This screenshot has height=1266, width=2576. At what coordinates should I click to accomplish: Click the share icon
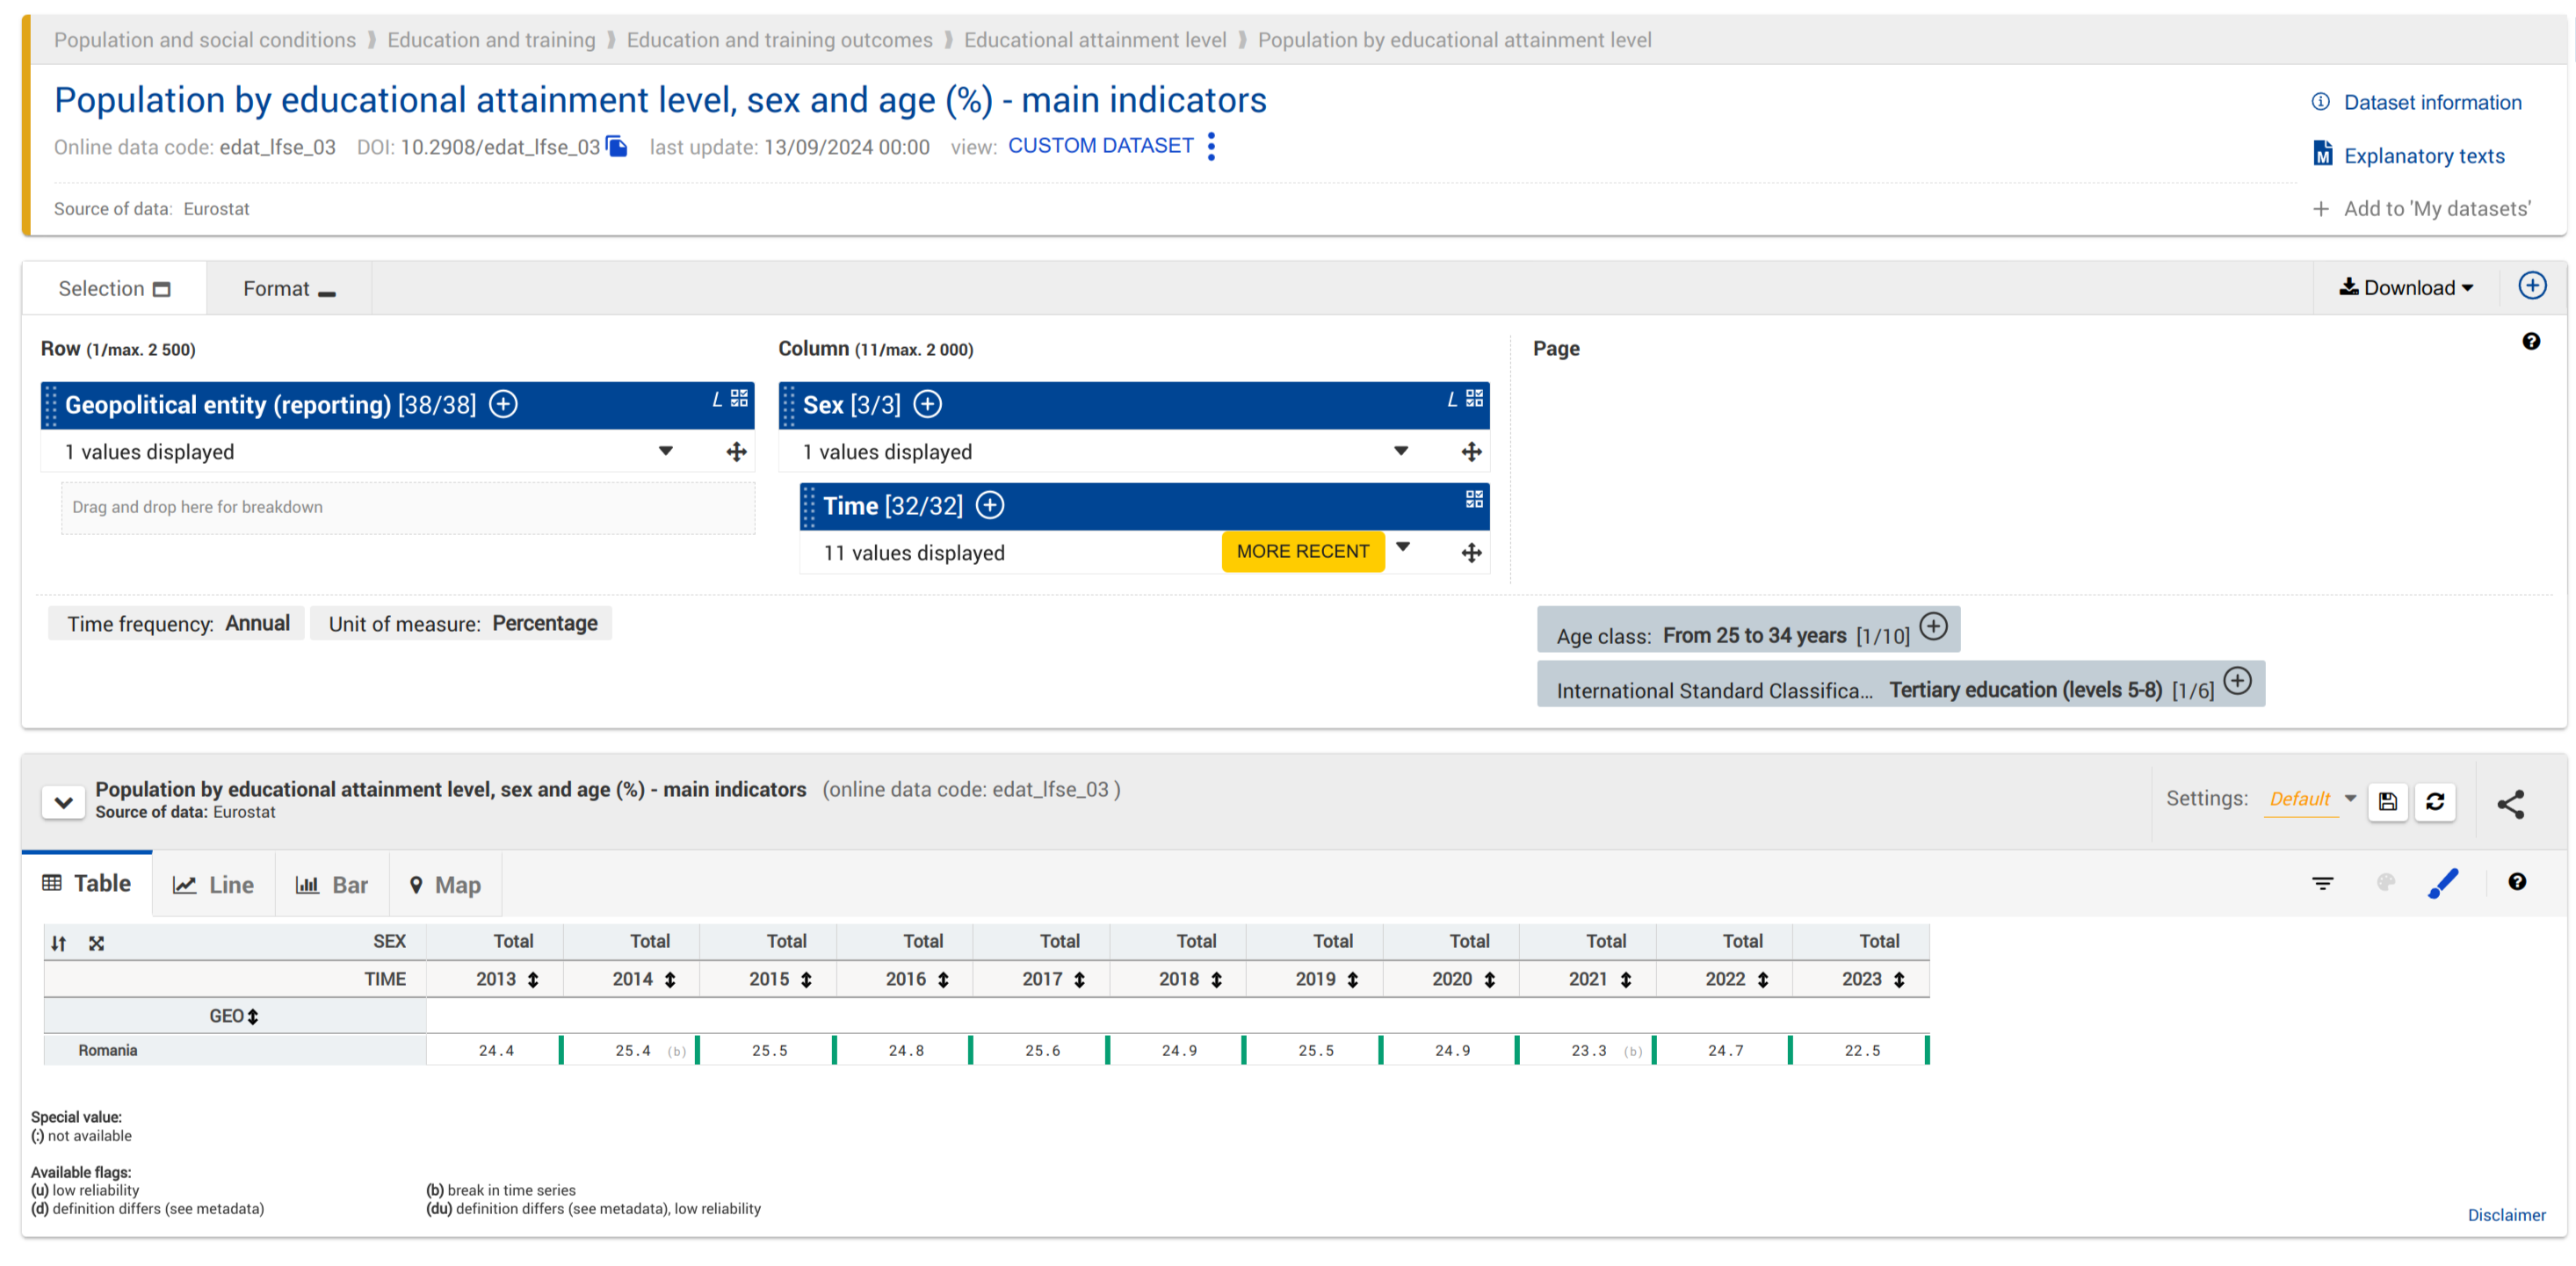pyautogui.click(x=2510, y=803)
